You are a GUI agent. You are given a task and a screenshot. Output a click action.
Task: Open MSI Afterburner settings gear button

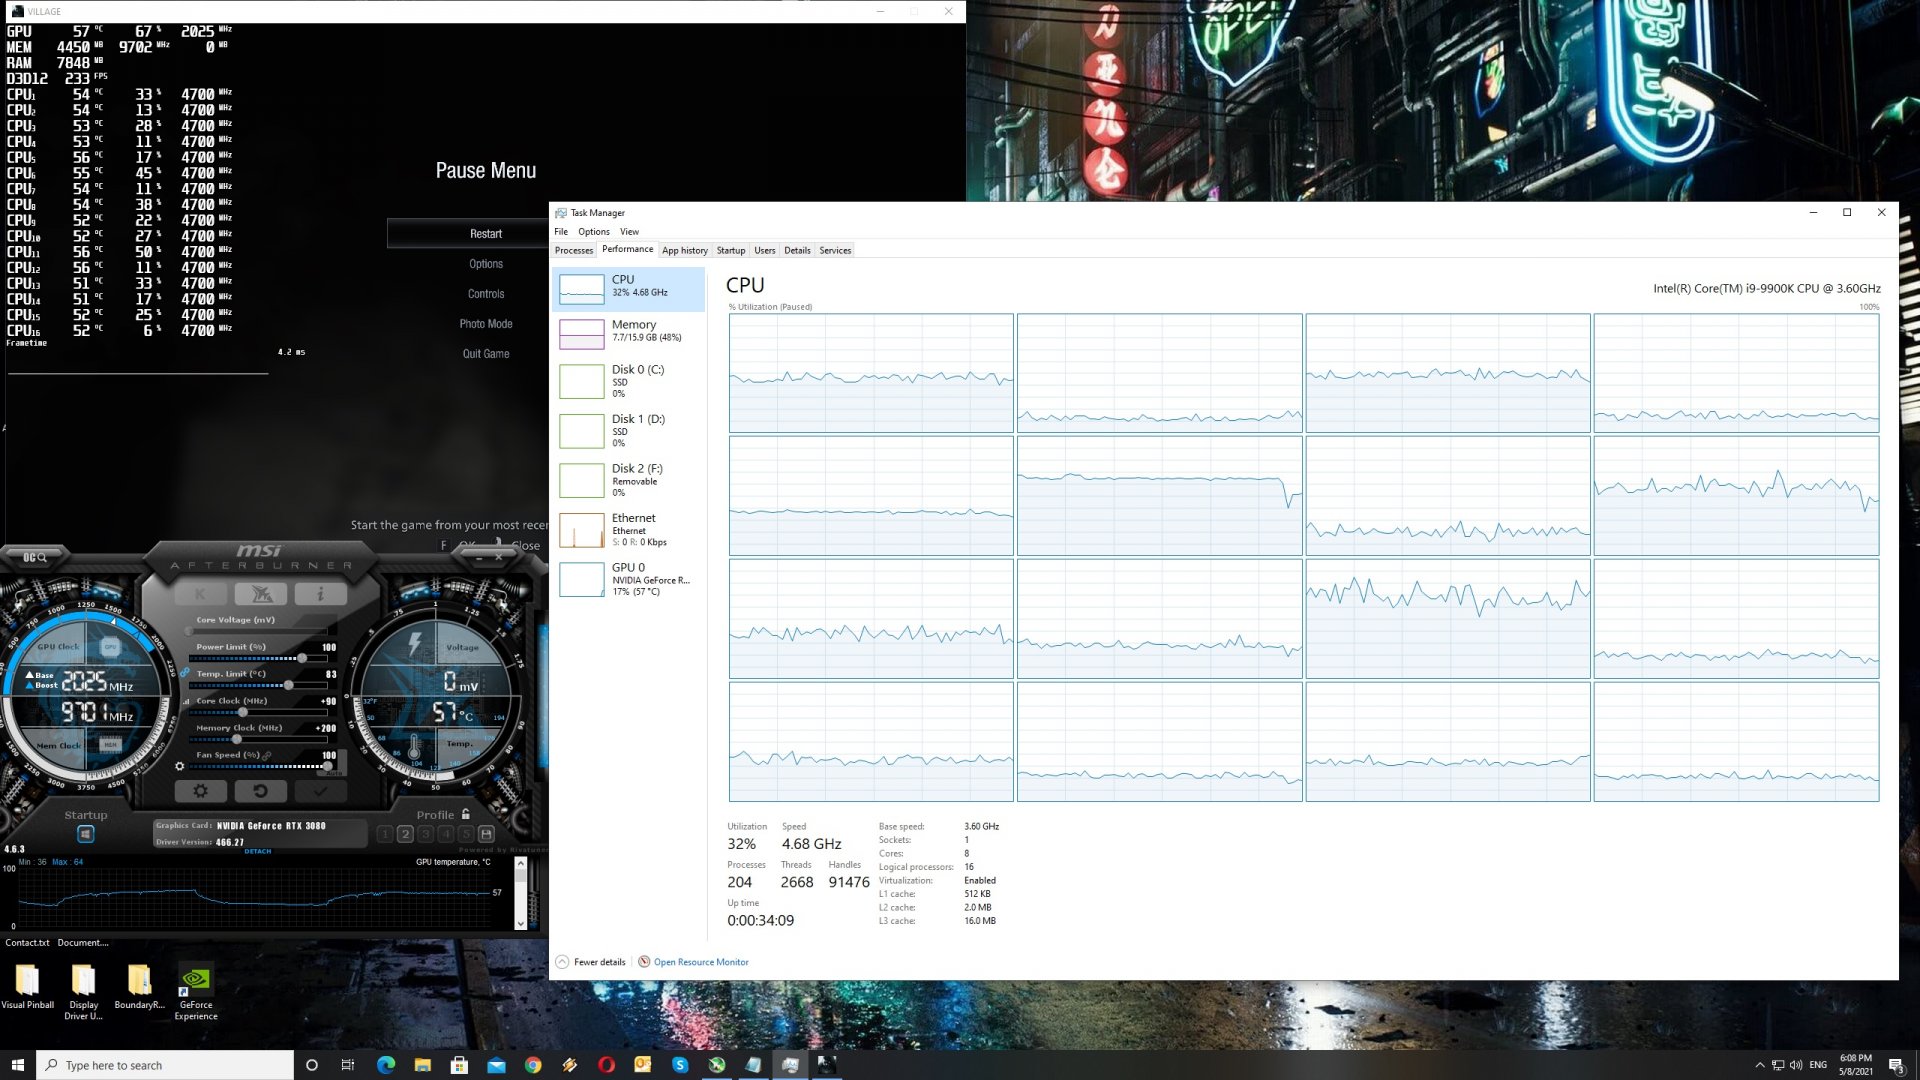[200, 791]
